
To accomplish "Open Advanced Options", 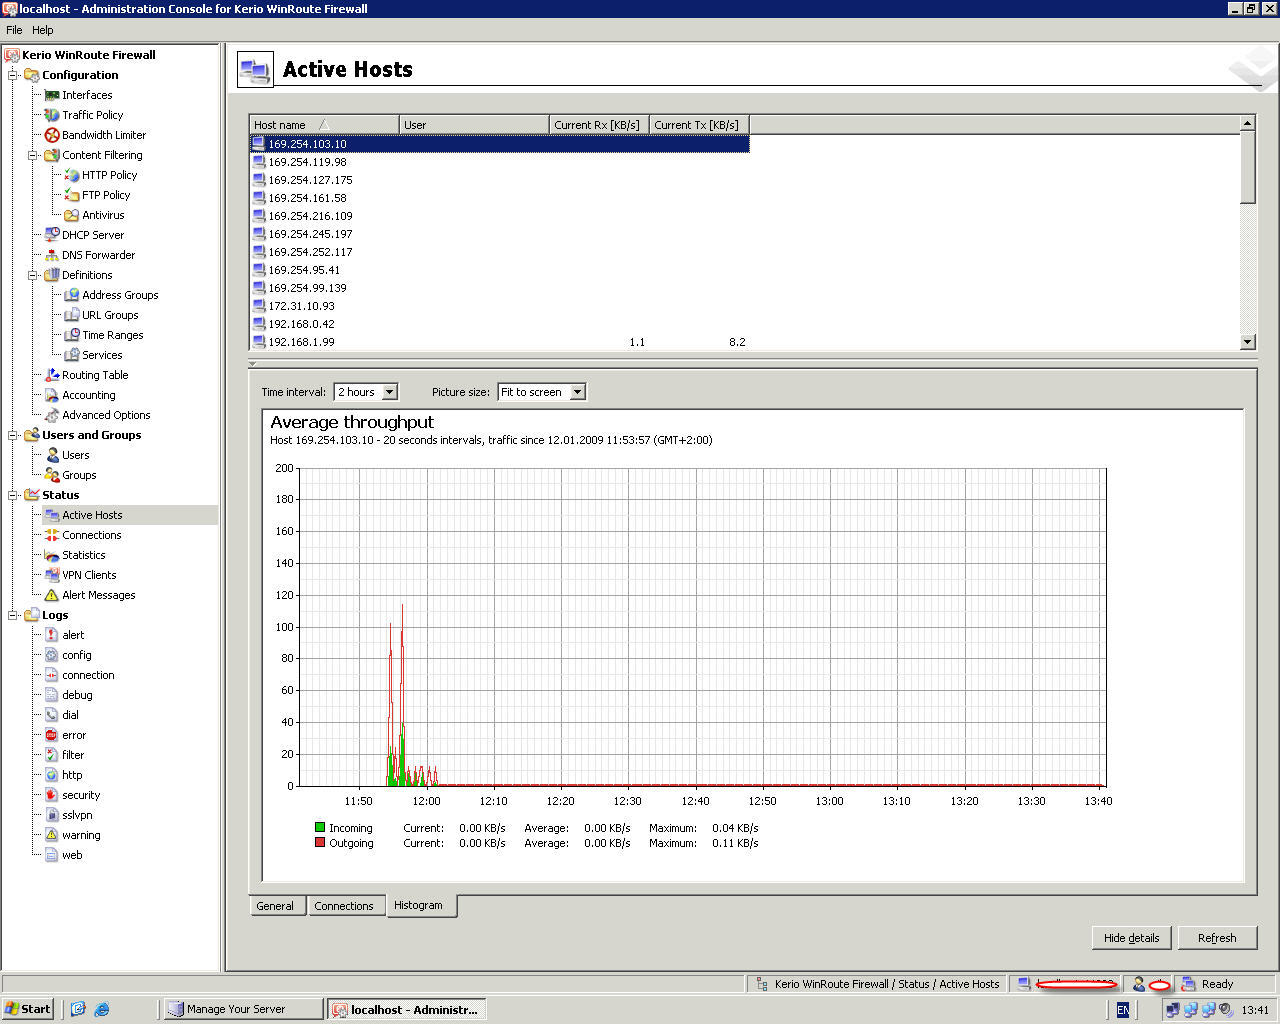I will [x=106, y=415].
